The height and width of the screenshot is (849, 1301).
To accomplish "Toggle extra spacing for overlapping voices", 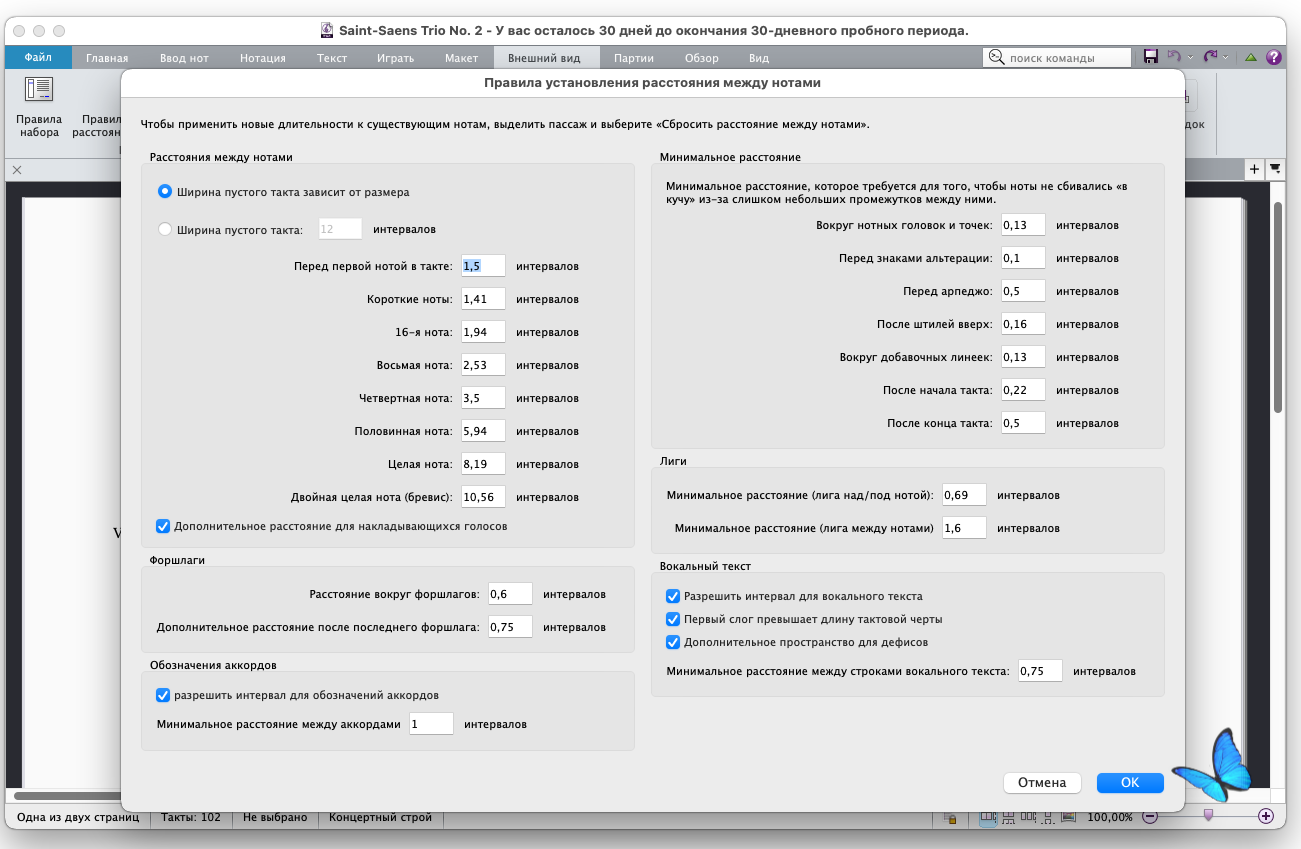I will pos(163,526).
